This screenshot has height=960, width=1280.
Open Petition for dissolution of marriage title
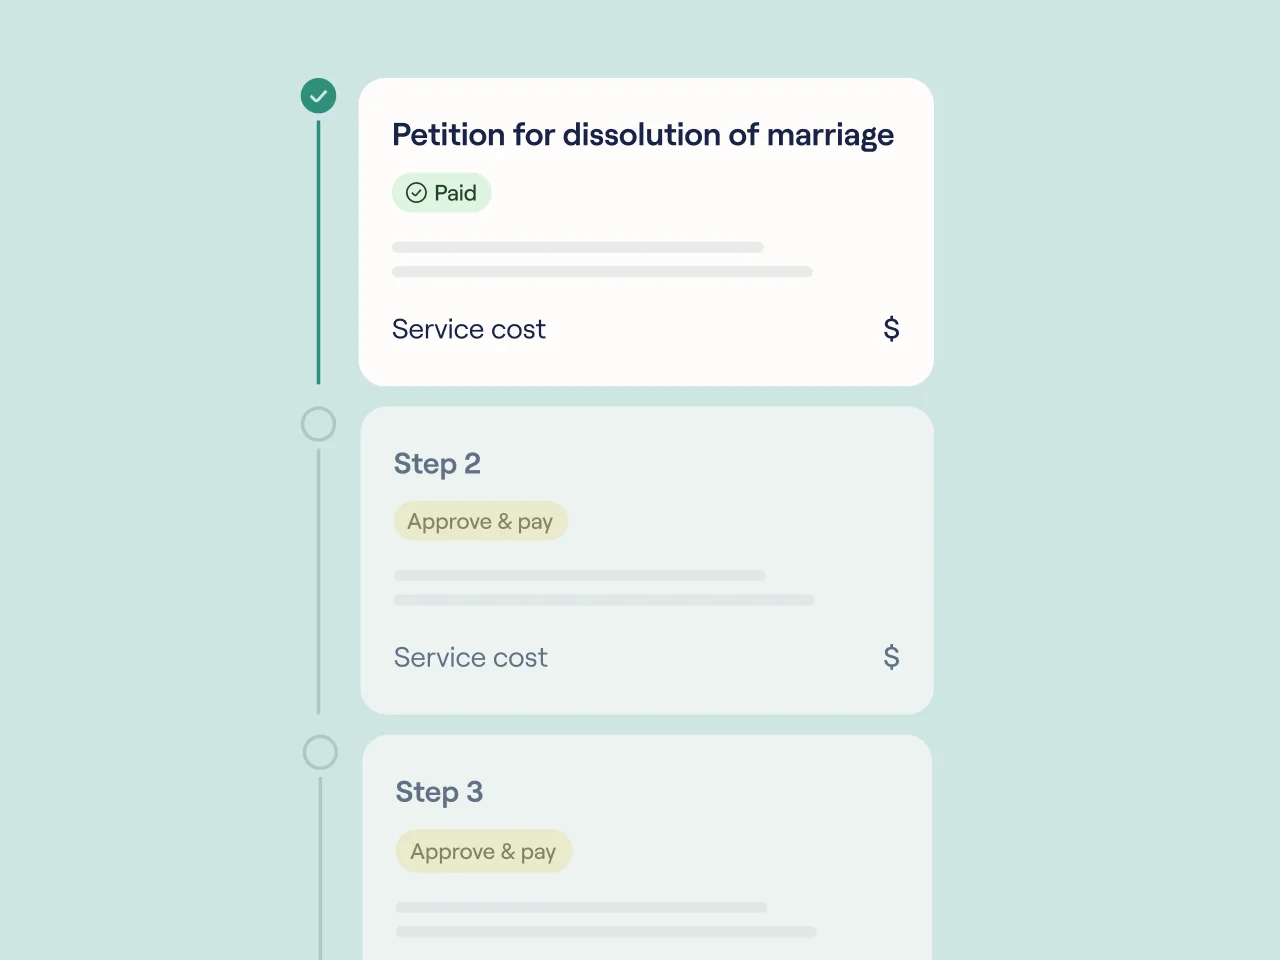(642, 135)
